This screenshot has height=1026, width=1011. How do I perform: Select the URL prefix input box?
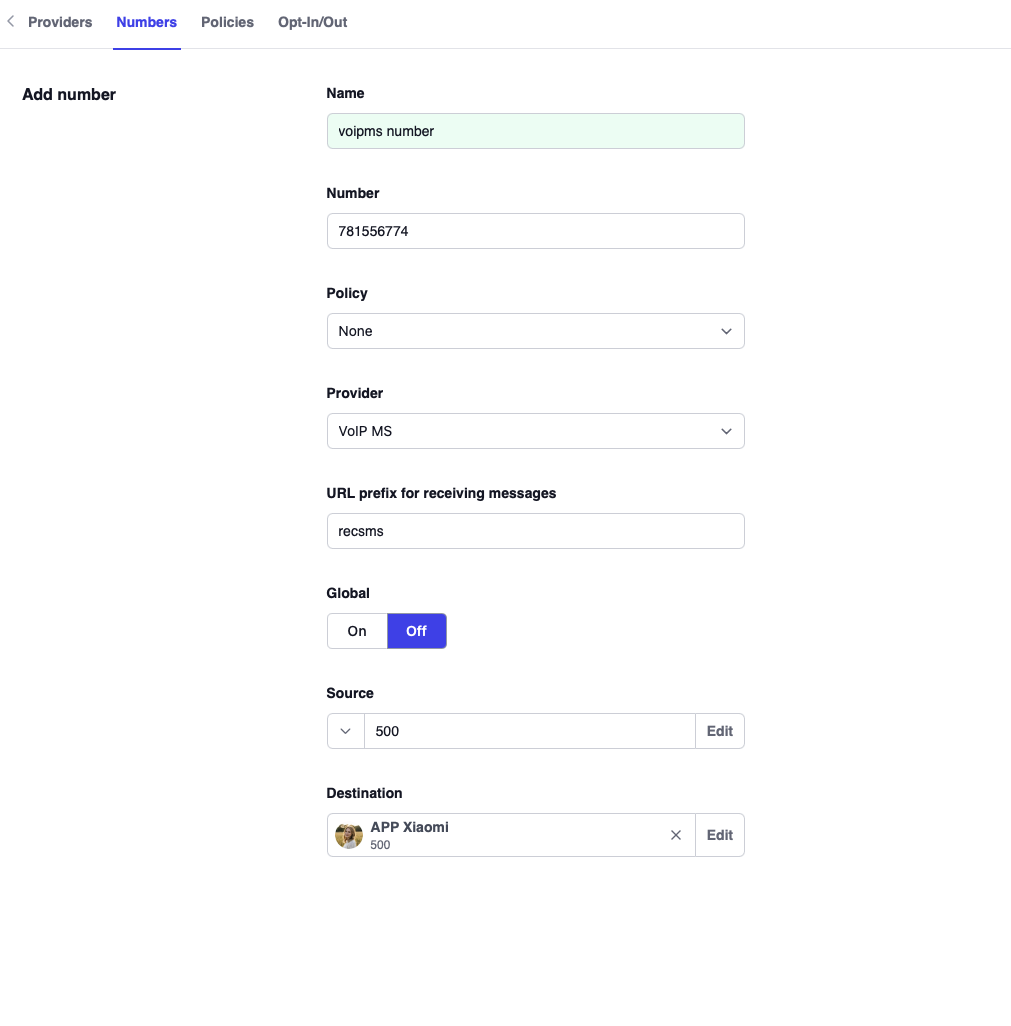535,531
